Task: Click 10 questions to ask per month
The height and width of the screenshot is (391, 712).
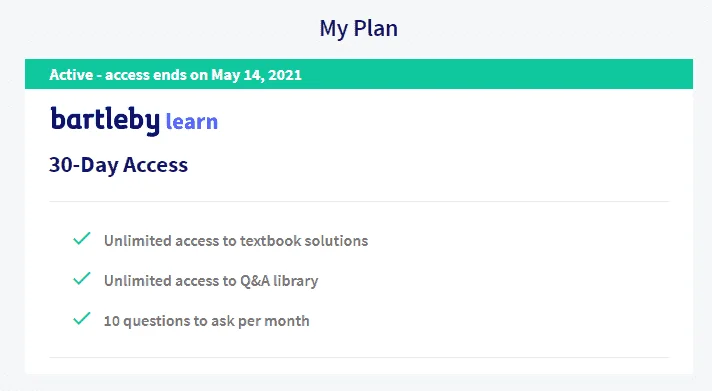Action: point(207,321)
